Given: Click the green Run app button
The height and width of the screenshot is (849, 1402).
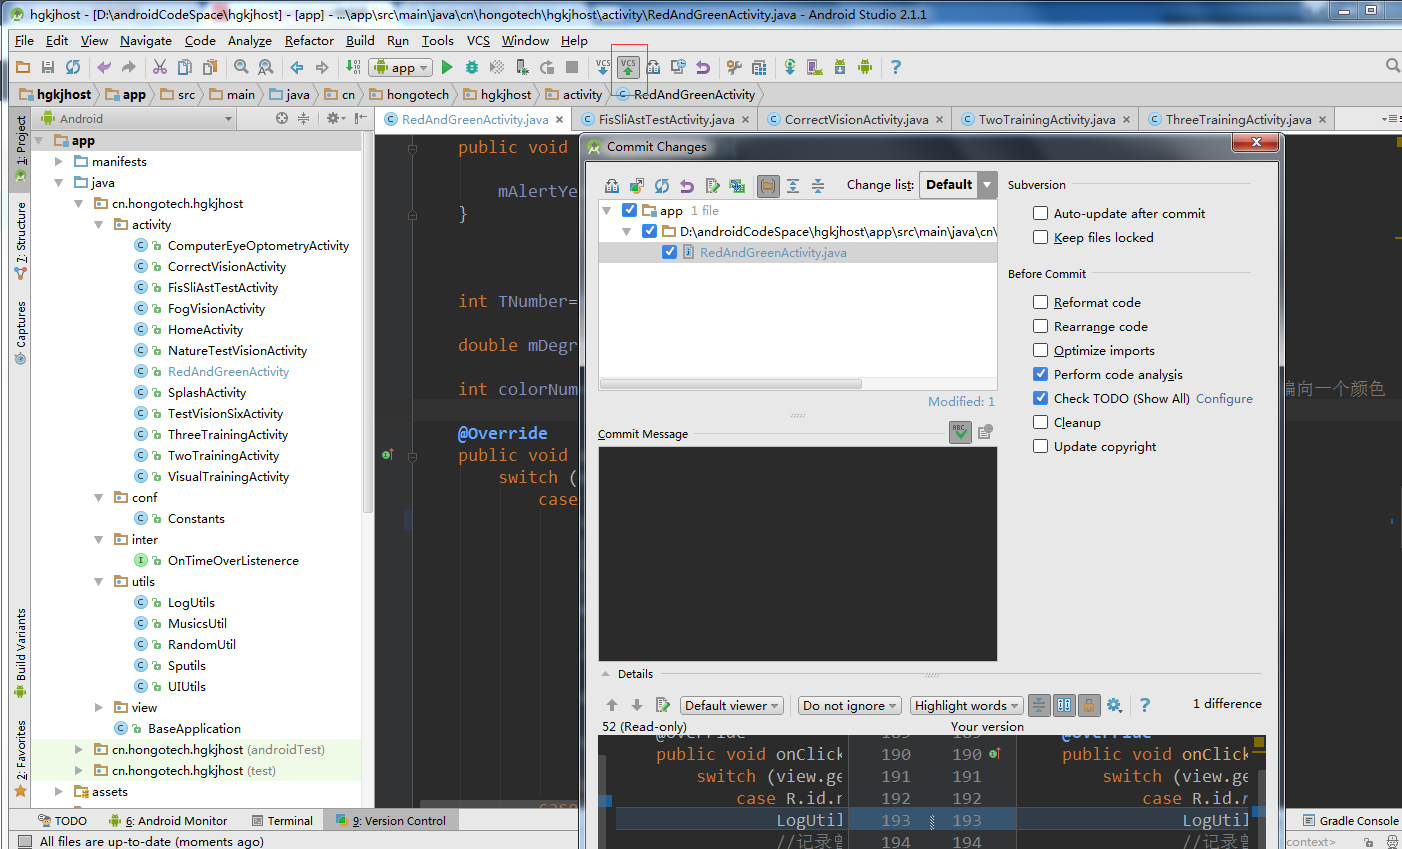Looking at the screenshot, I should click(447, 67).
